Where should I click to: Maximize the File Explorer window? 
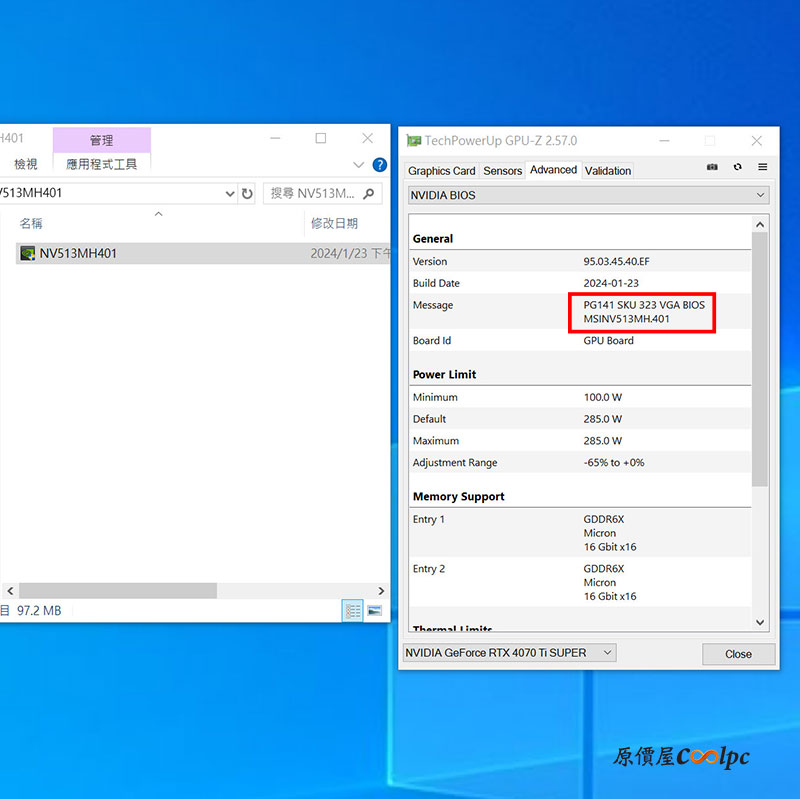point(320,138)
